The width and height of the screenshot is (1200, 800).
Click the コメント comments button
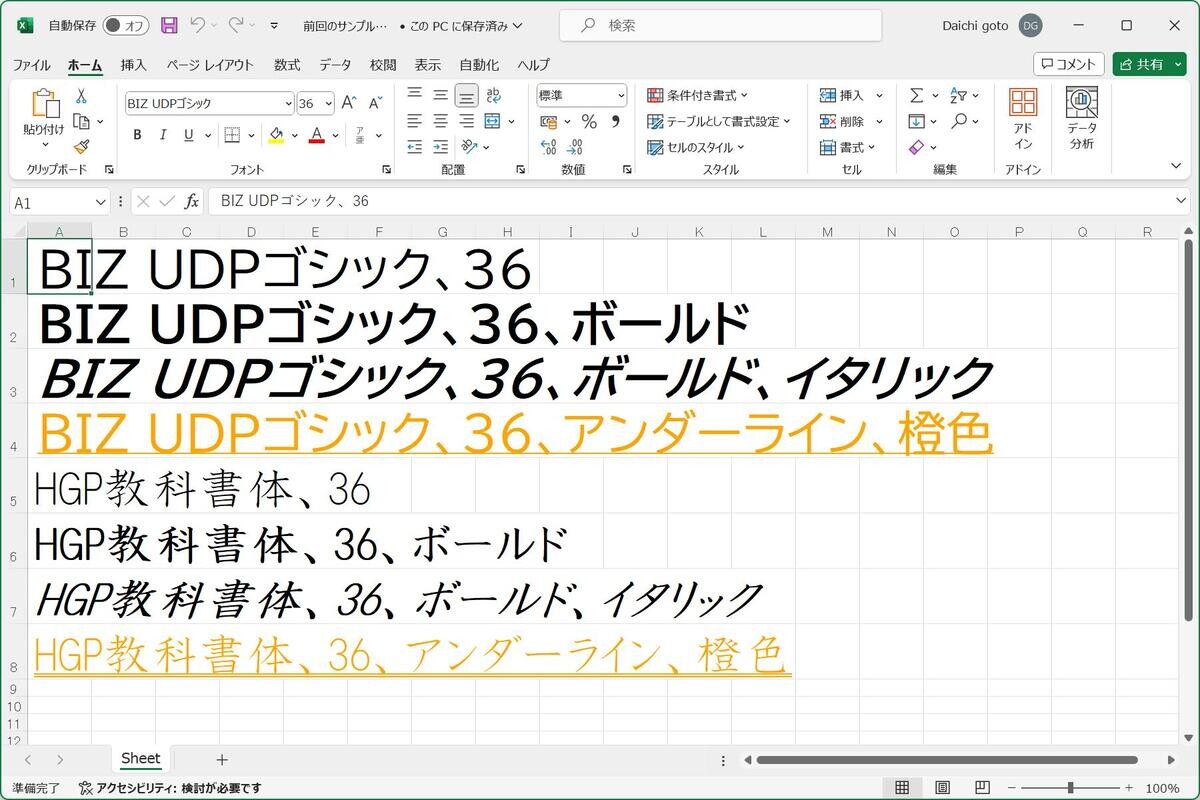click(1068, 64)
